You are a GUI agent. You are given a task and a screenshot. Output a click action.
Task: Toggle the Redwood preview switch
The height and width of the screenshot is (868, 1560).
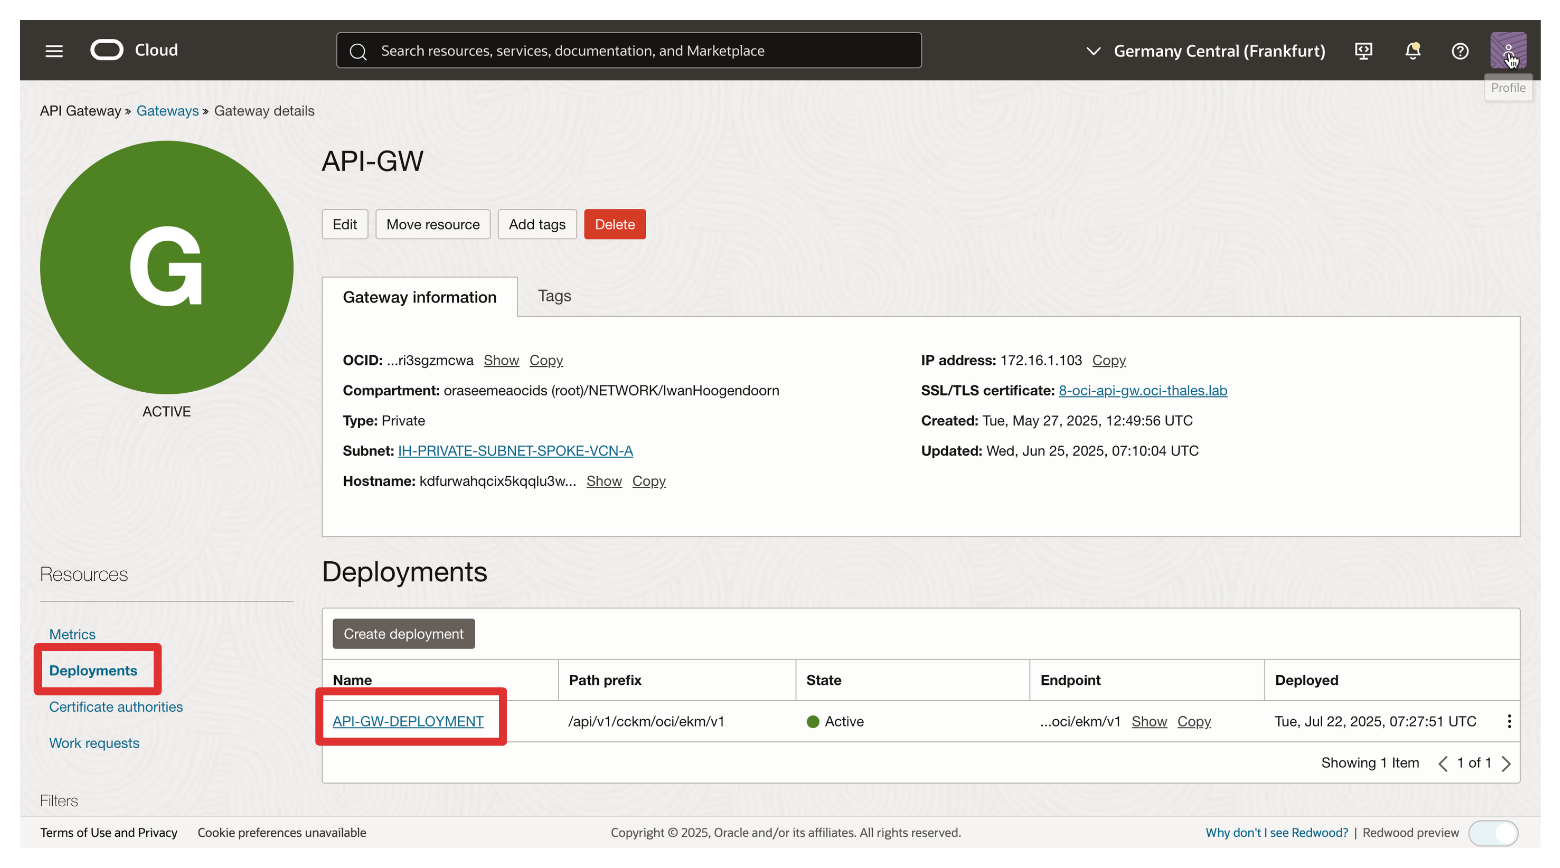coord(1492,833)
